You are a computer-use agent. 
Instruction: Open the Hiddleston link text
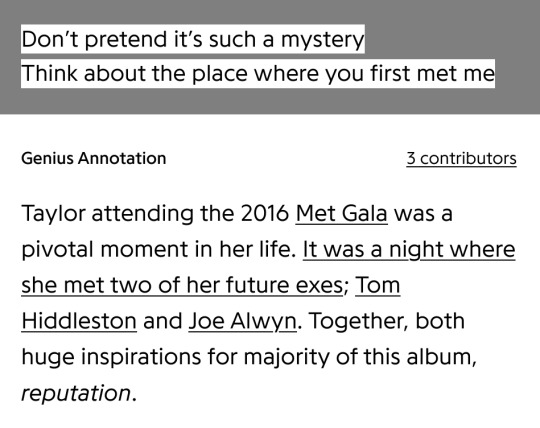tap(79, 321)
